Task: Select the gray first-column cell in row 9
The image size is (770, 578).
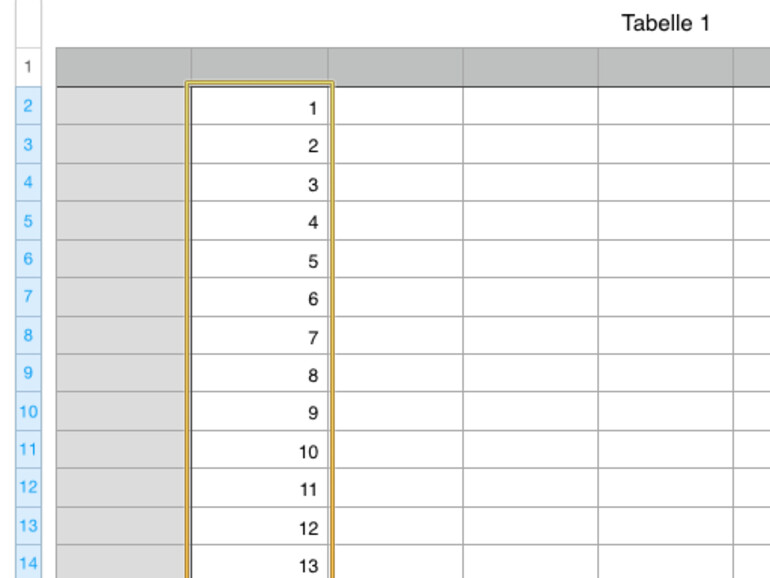Action: coord(123,374)
